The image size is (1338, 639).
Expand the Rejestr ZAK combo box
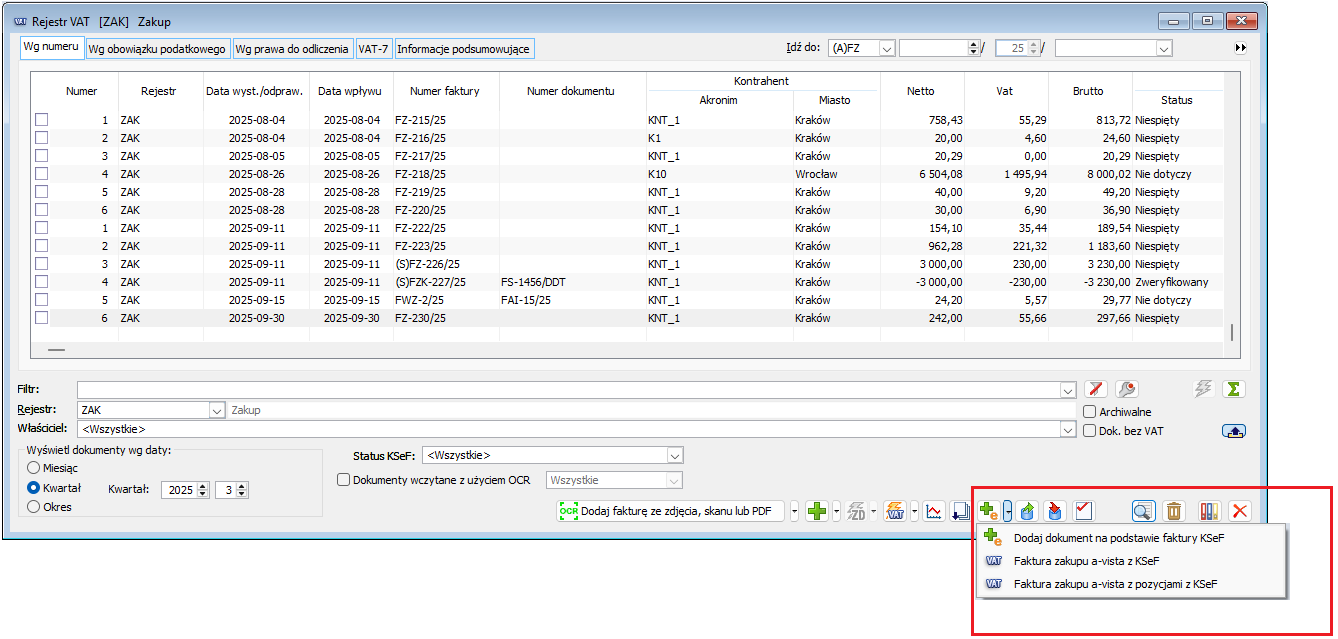[217, 410]
